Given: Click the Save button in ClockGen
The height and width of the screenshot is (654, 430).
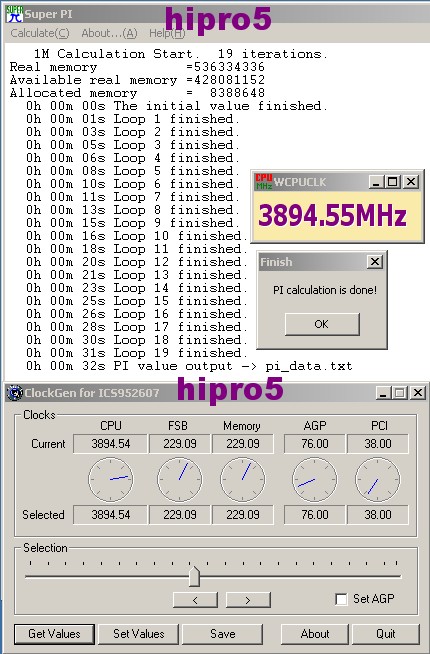Looking at the screenshot, I should pos(223,634).
